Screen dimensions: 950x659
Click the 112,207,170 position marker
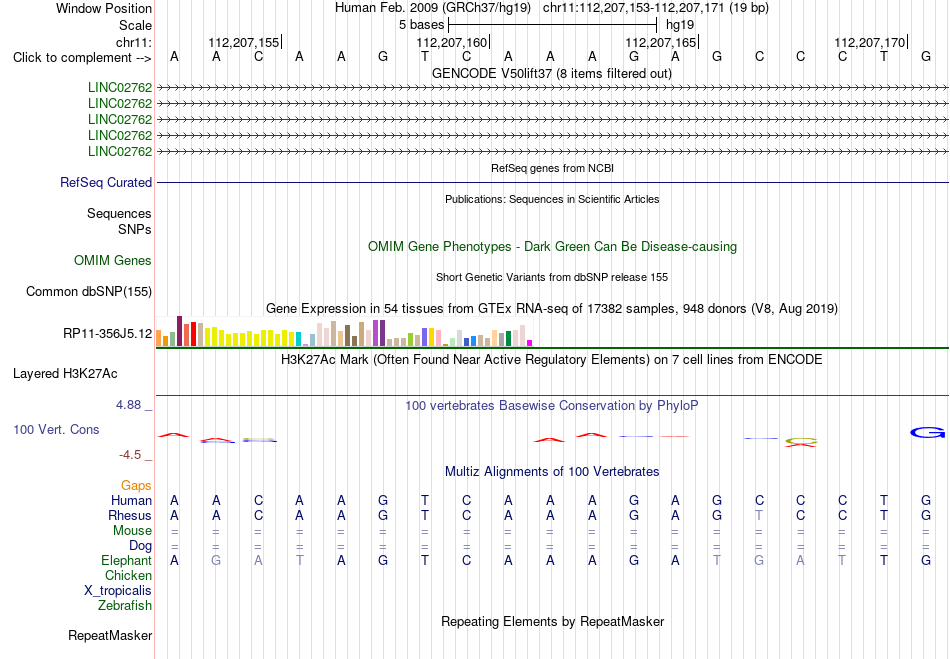tap(869, 42)
